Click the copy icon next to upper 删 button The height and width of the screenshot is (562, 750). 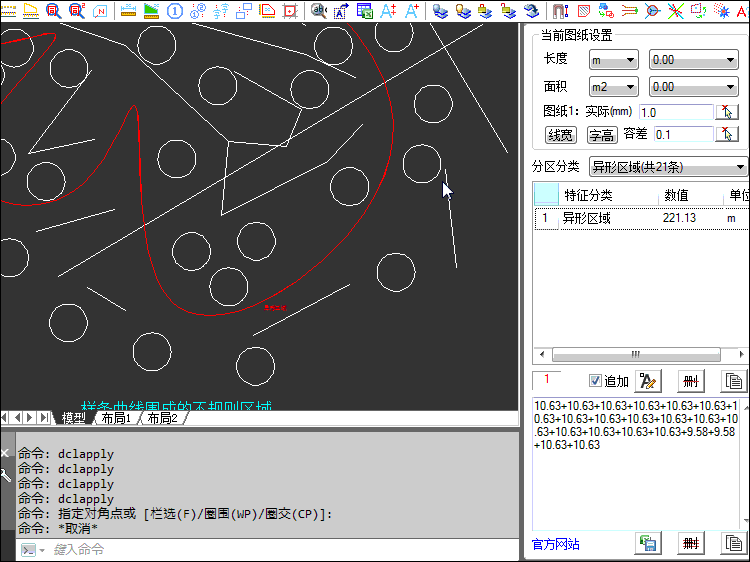[733, 381]
